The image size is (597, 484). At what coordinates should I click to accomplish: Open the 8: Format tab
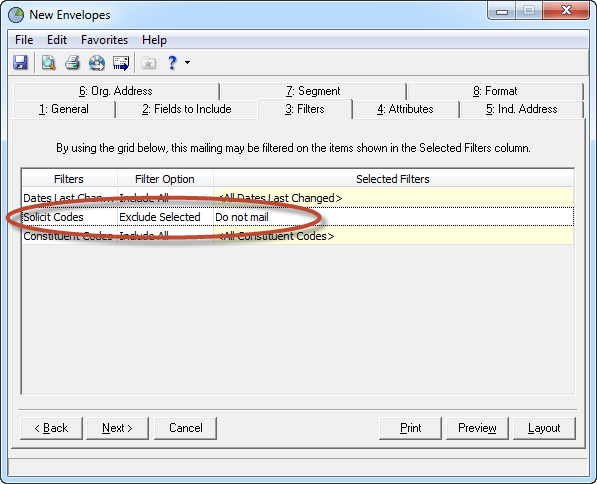[x=495, y=91]
